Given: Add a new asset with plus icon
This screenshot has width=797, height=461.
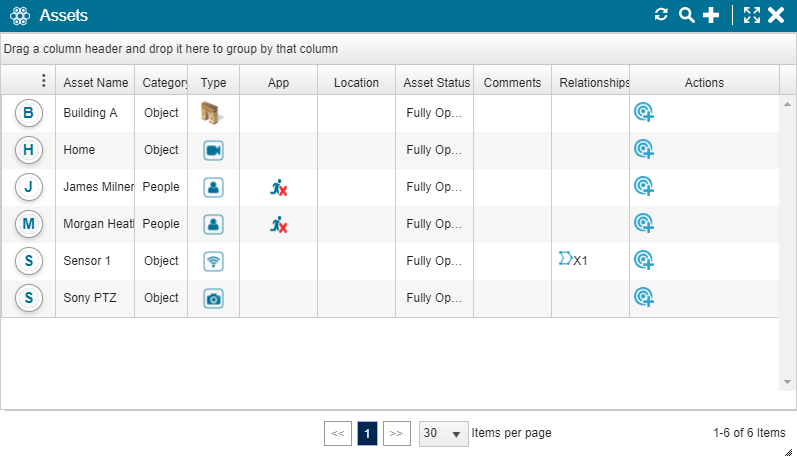Looking at the screenshot, I should point(711,14).
